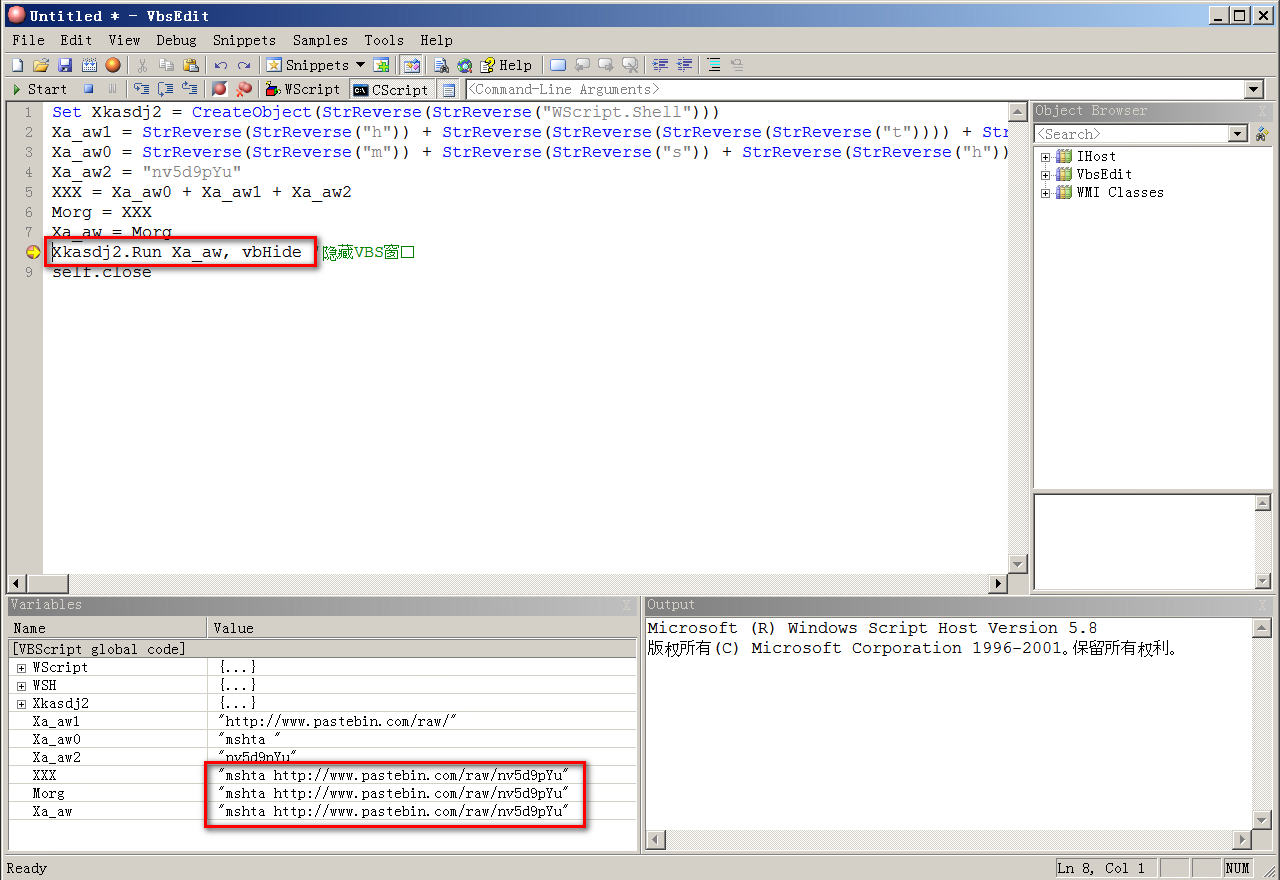The width and height of the screenshot is (1280, 880).
Task: Click the Name column header in Variables
Action: coord(108,628)
